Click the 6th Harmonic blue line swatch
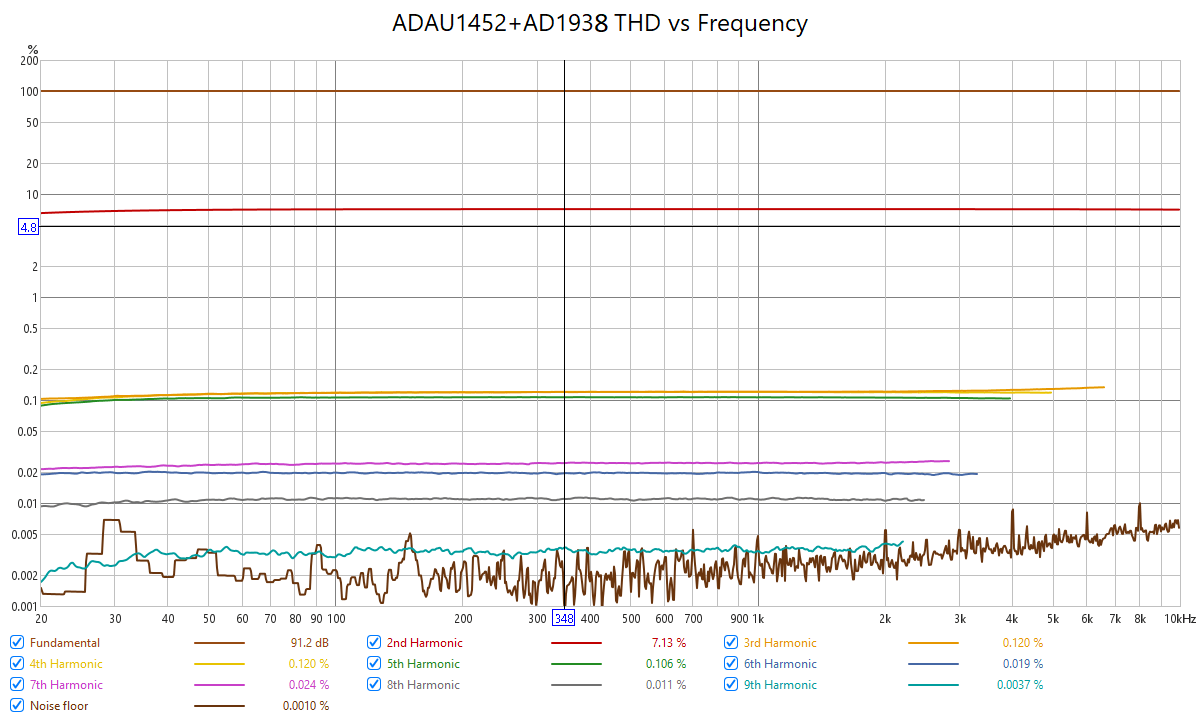1200x717 pixels. click(933, 664)
